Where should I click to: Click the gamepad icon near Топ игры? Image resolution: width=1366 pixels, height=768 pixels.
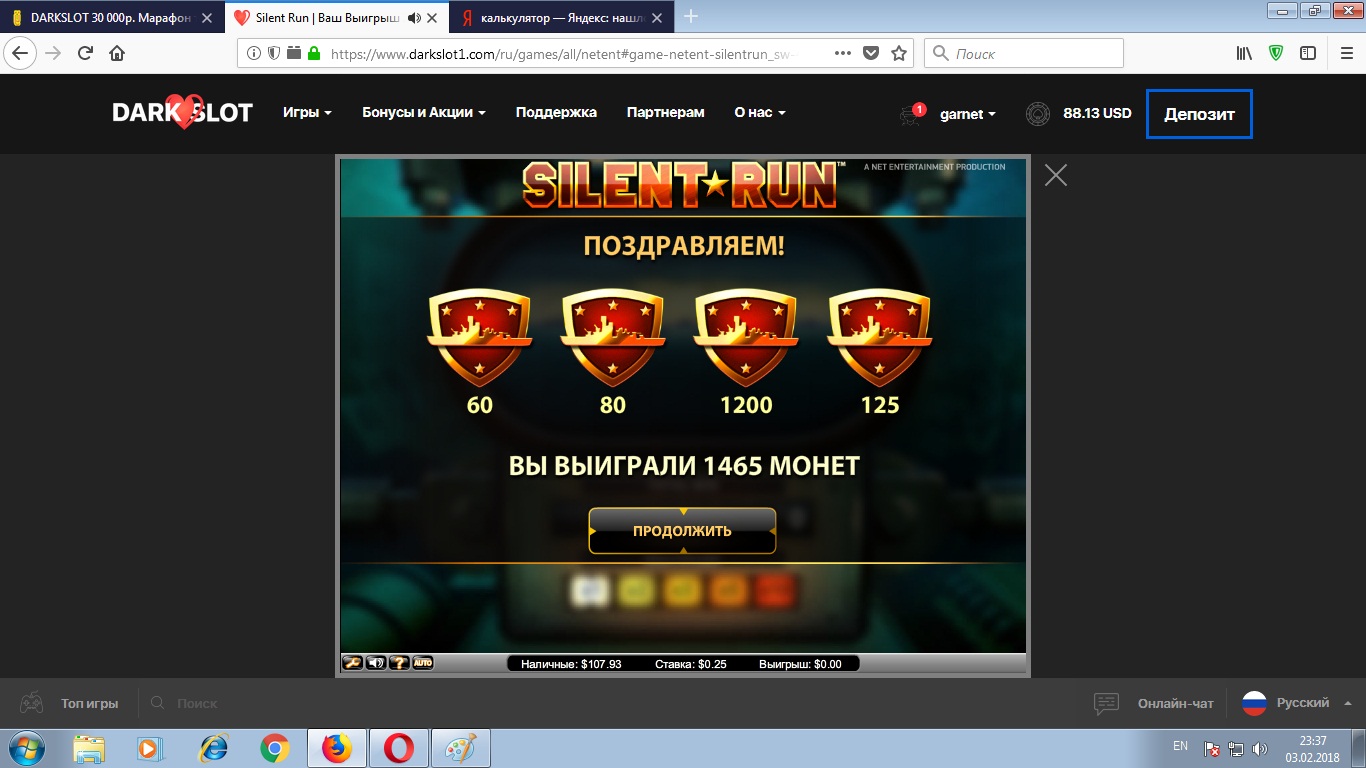33,703
